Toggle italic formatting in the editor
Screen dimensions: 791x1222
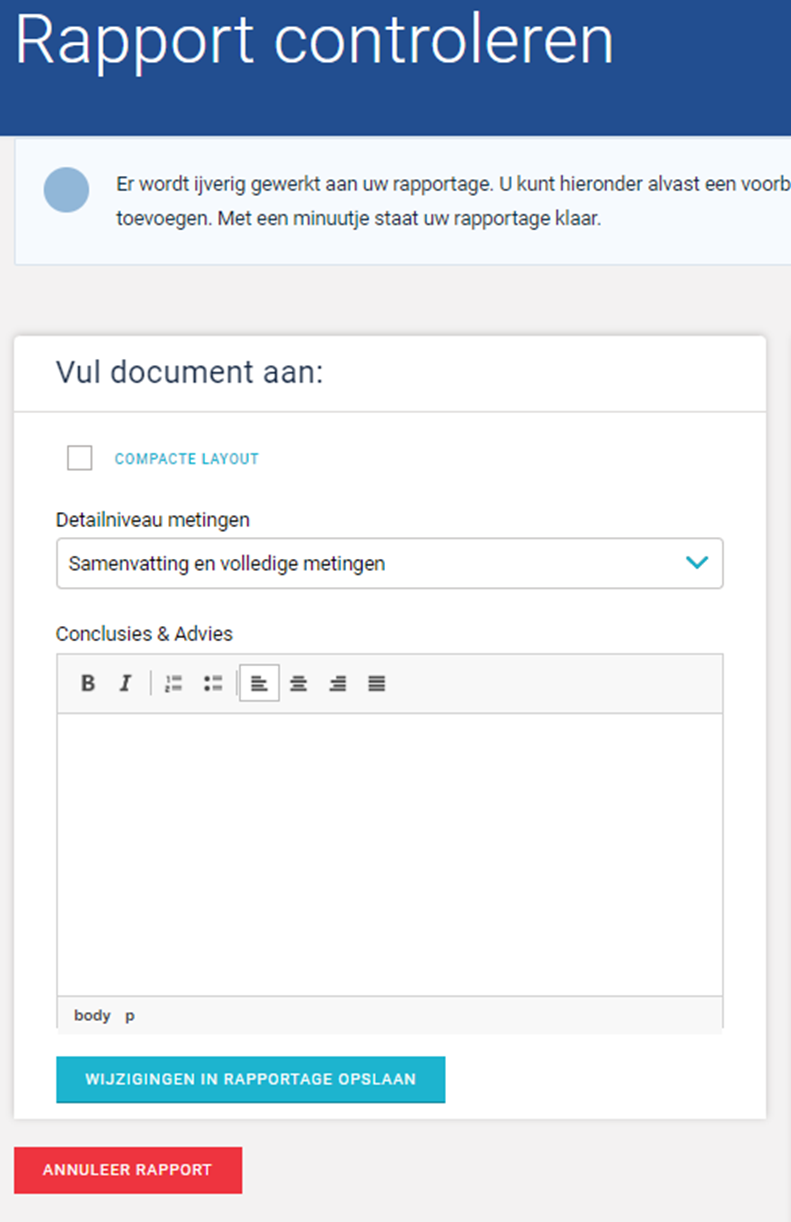pos(125,684)
